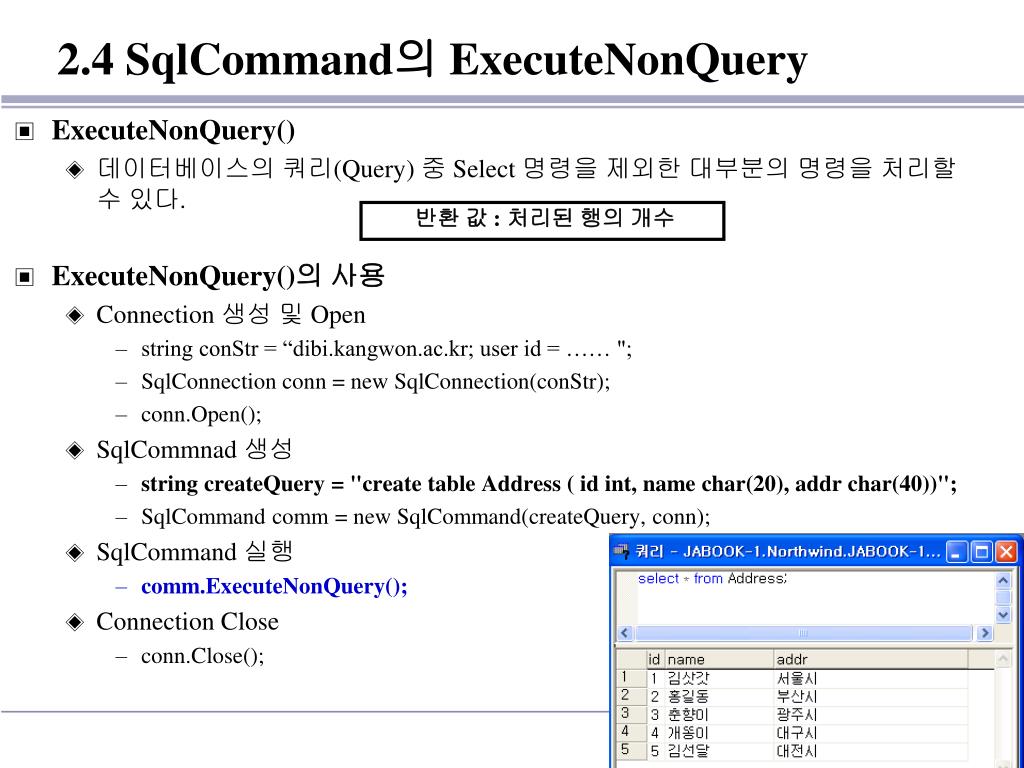This screenshot has width=1024, height=768.
Task: Select row header 3 in results grid
Action: pos(630,714)
